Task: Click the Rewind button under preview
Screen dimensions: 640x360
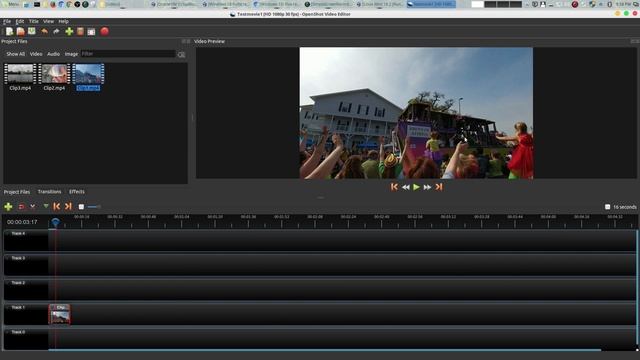Action: pyautogui.click(x=405, y=187)
